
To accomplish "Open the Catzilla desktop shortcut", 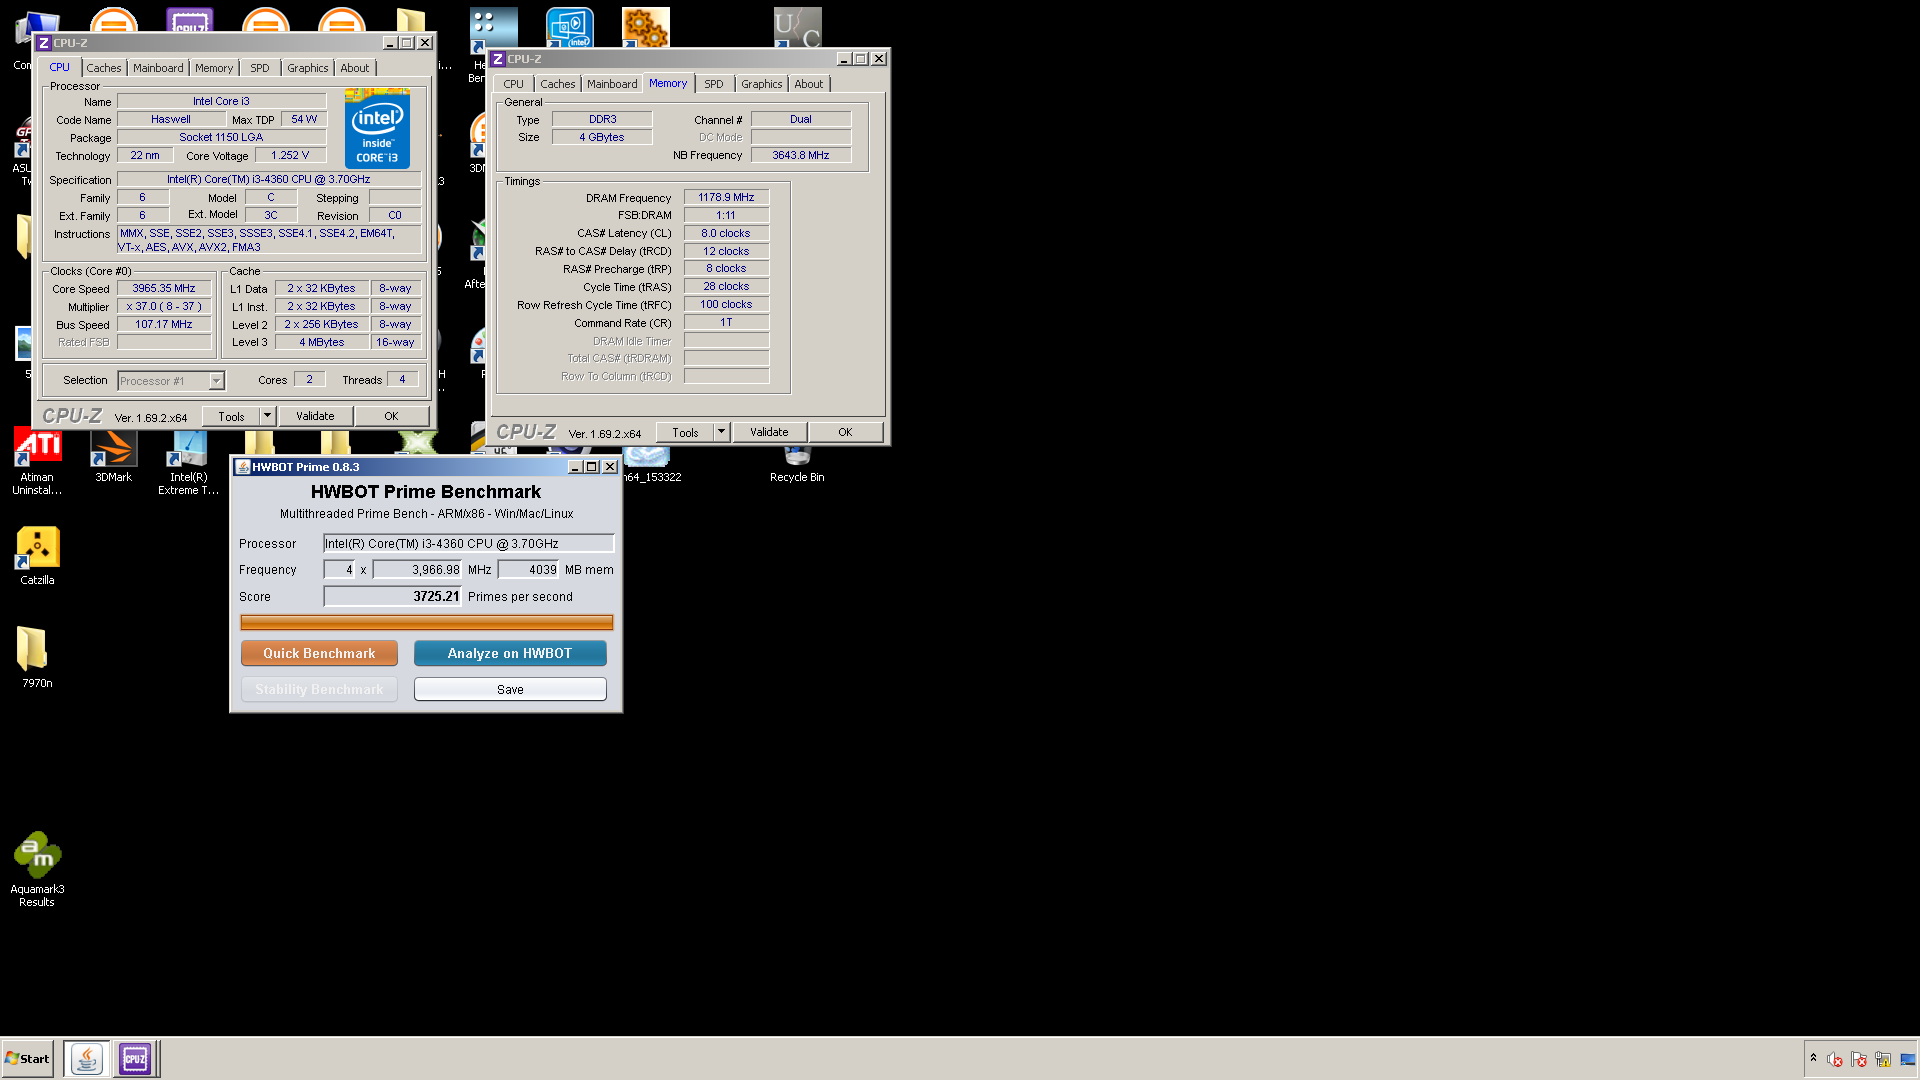I will [x=37, y=556].
